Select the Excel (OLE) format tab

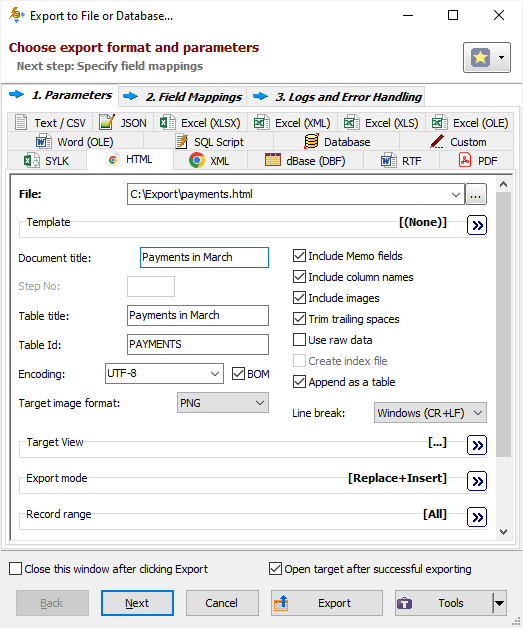click(470, 123)
